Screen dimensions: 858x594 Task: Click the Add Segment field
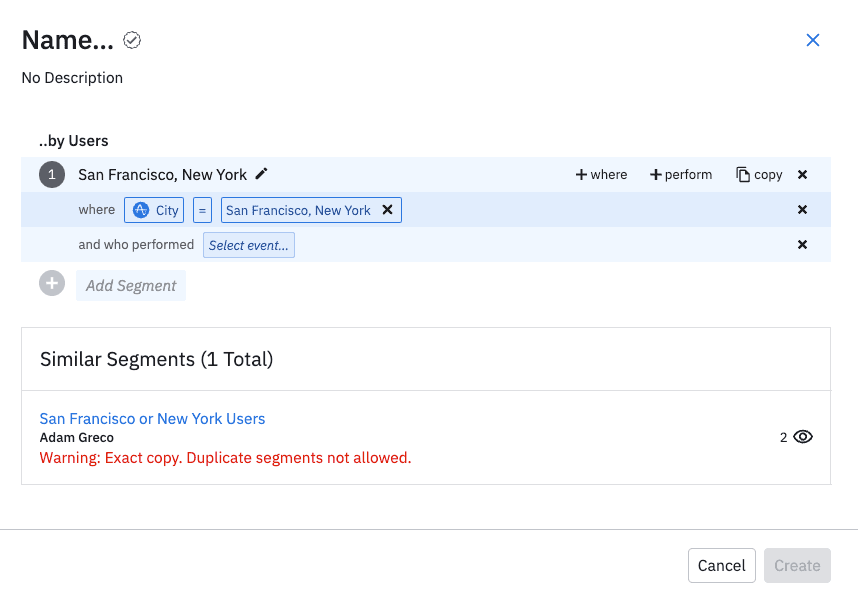[131, 285]
